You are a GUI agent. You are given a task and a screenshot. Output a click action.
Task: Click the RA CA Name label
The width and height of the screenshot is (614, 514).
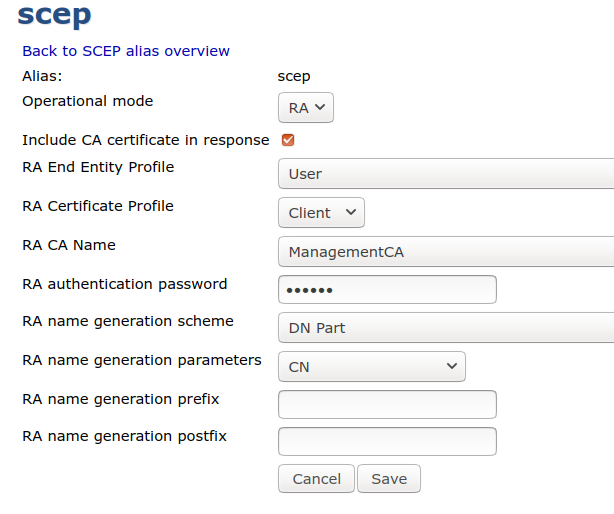click(x=69, y=245)
